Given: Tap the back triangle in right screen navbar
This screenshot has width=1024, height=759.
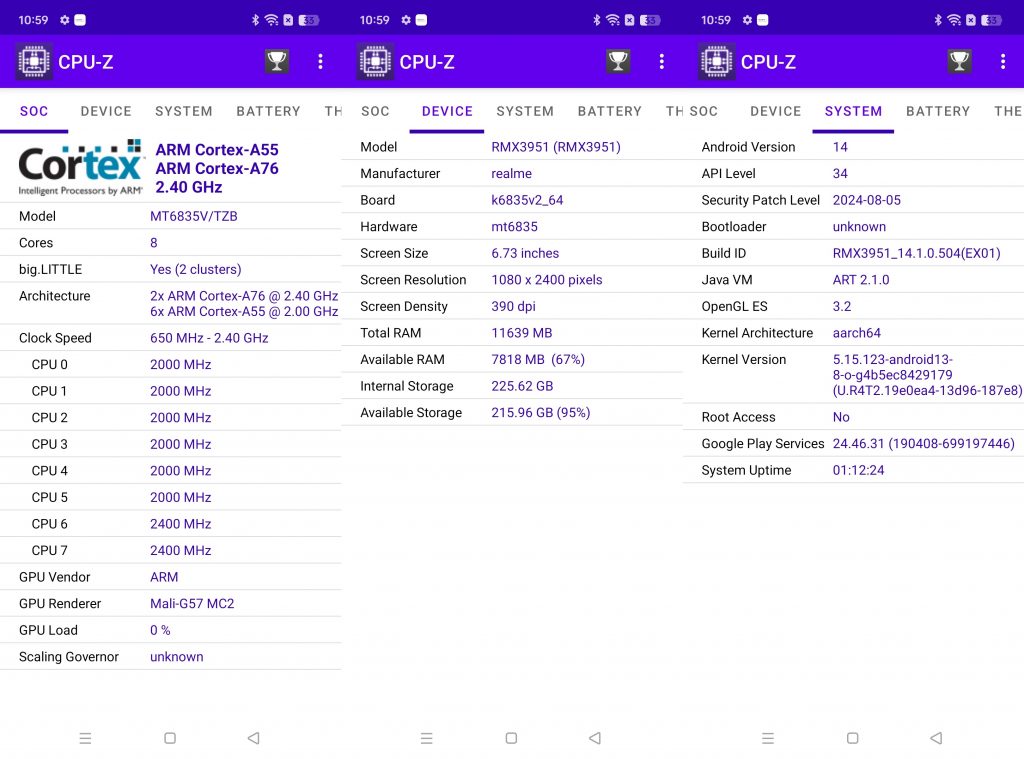Looking at the screenshot, I should [x=936, y=738].
